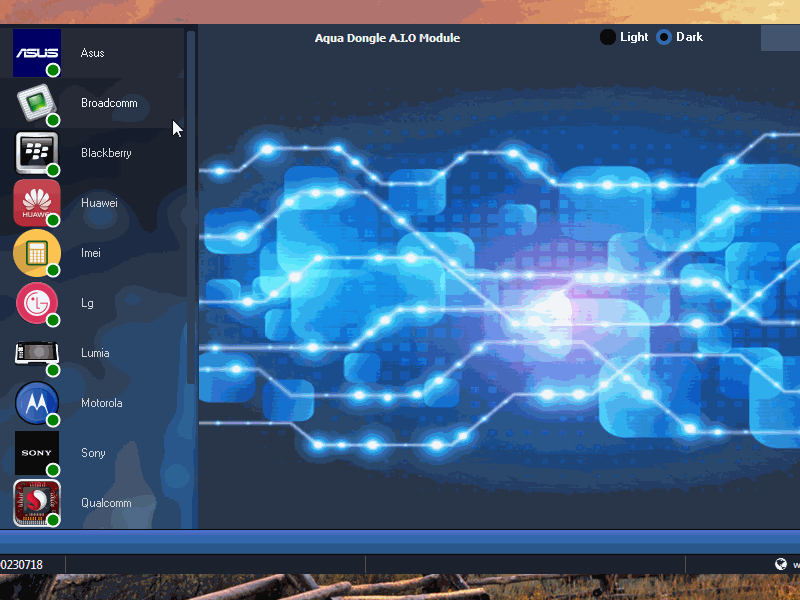Click the brand list vertical scrollbar
This screenshot has height=600, width=800.
(191, 207)
